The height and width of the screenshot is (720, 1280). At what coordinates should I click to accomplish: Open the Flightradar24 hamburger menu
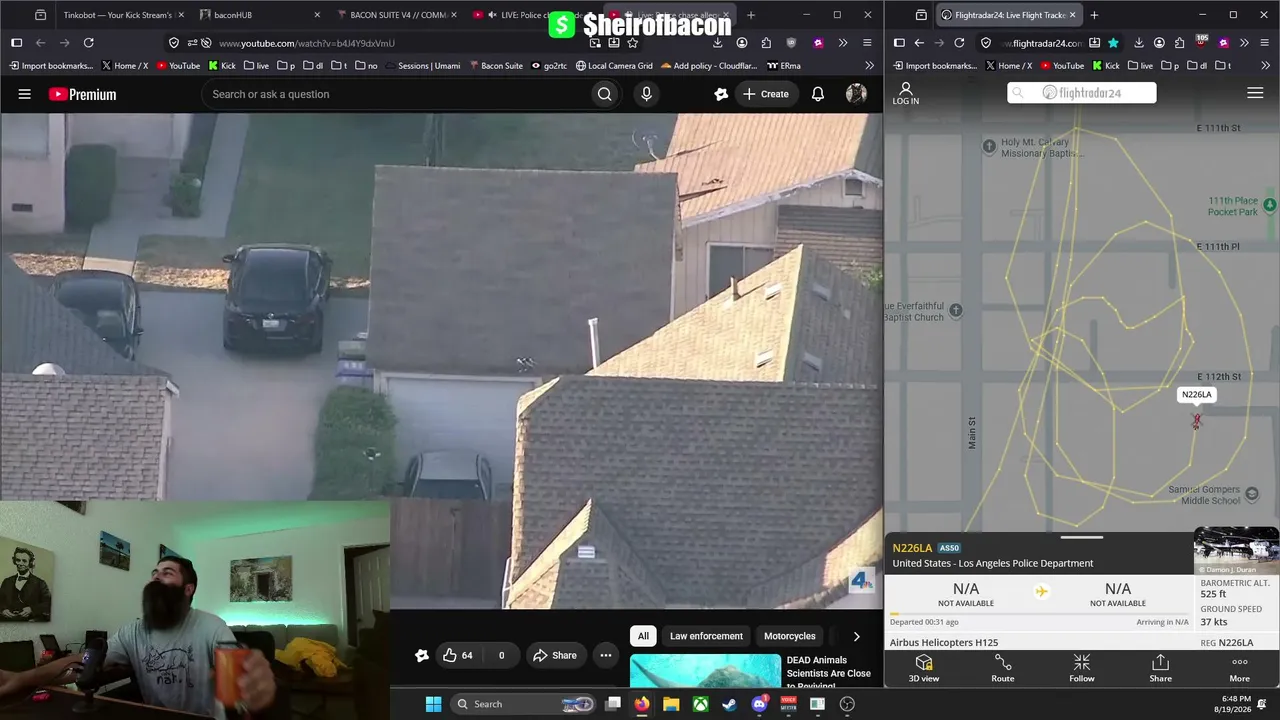click(x=1255, y=93)
